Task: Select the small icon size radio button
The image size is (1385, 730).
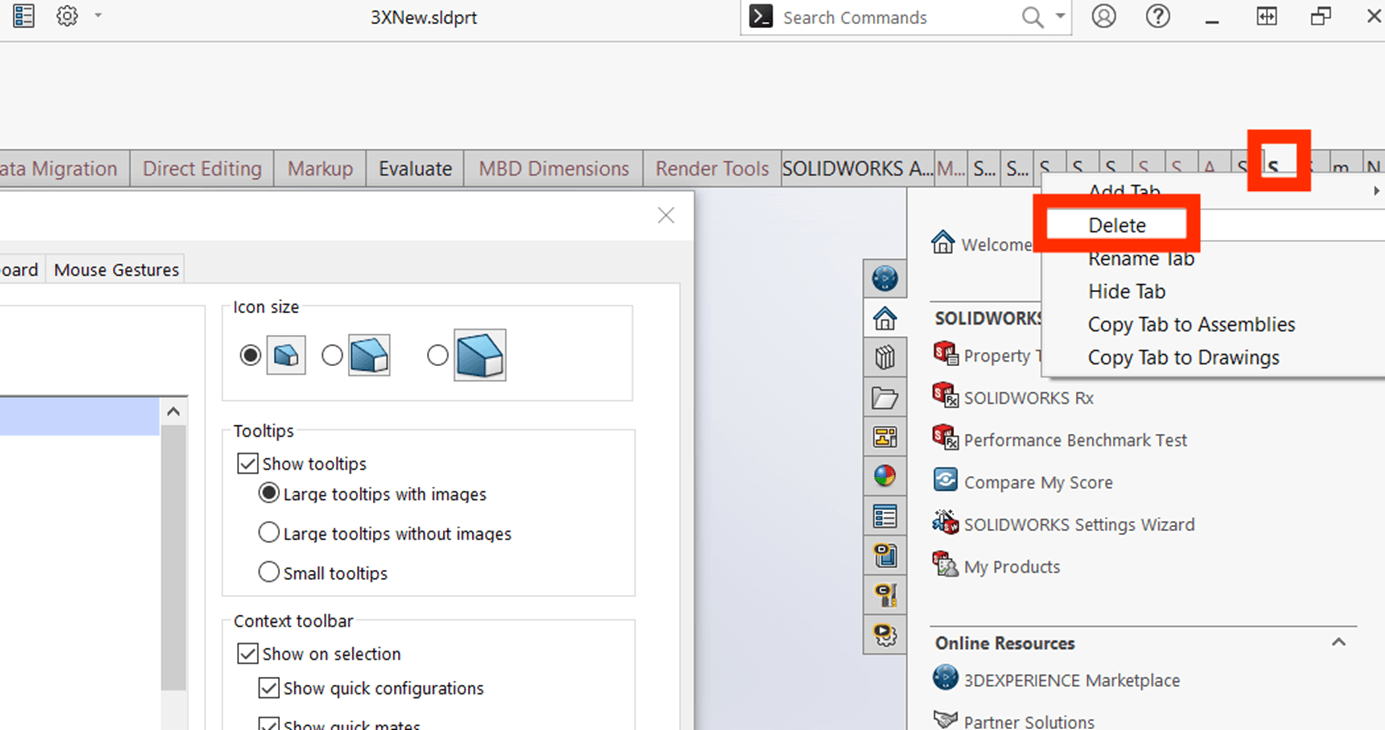Action: tap(250, 355)
